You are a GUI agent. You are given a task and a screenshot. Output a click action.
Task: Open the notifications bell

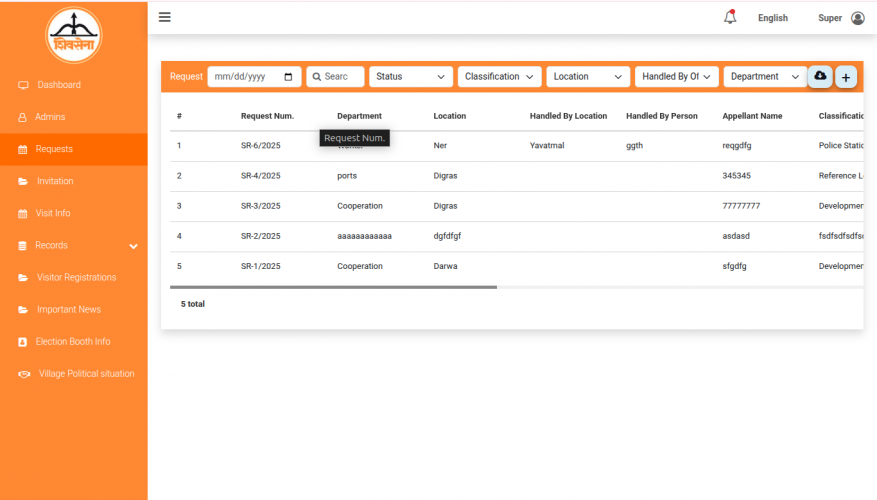[730, 17]
